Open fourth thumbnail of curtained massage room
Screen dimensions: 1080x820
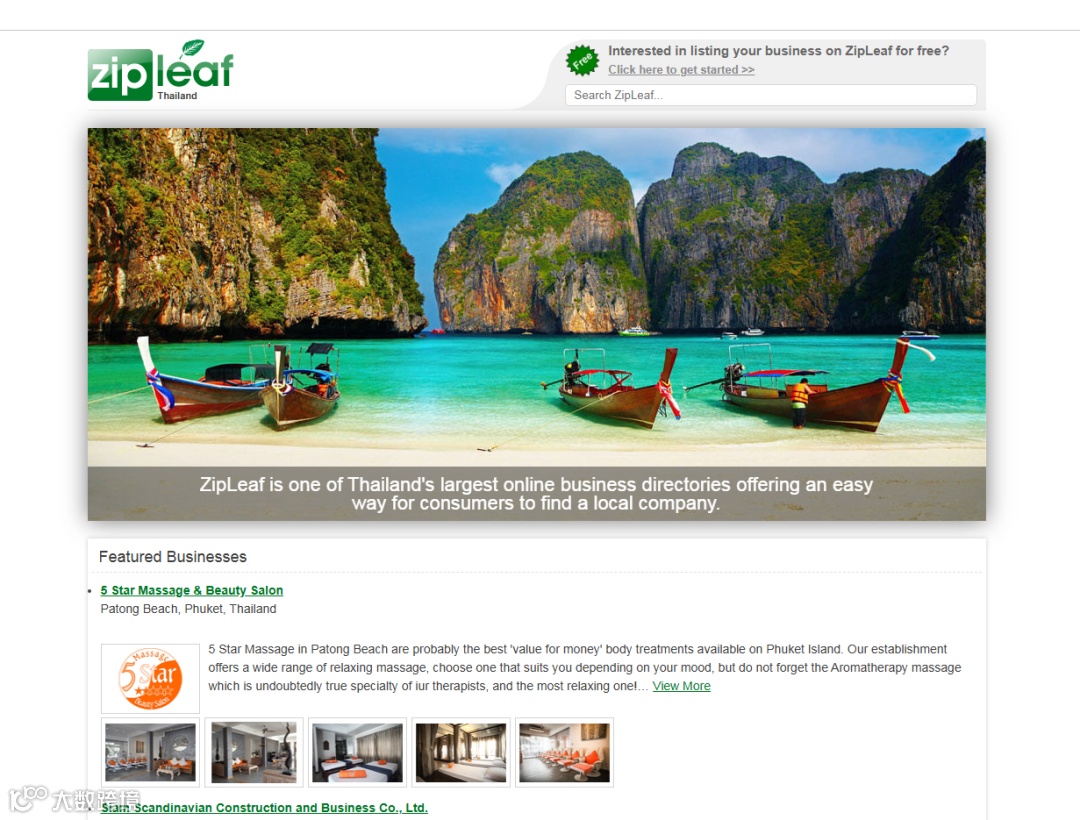(461, 752)
